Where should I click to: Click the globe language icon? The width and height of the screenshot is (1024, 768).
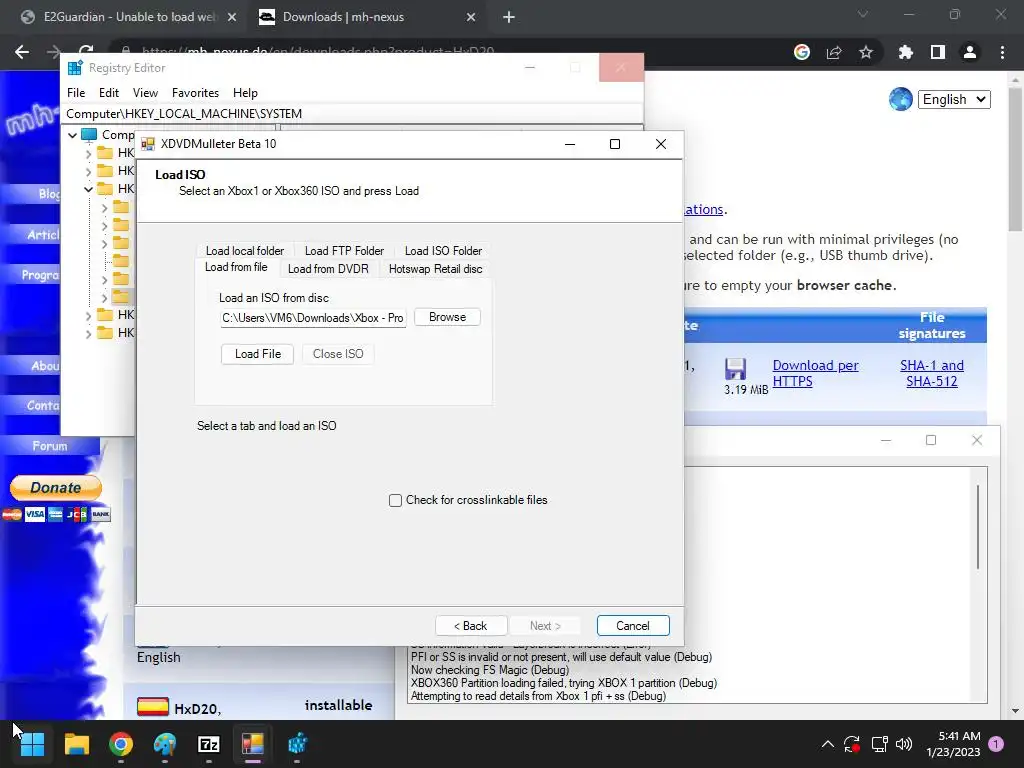pyautogui.click(x=901, y=99)
